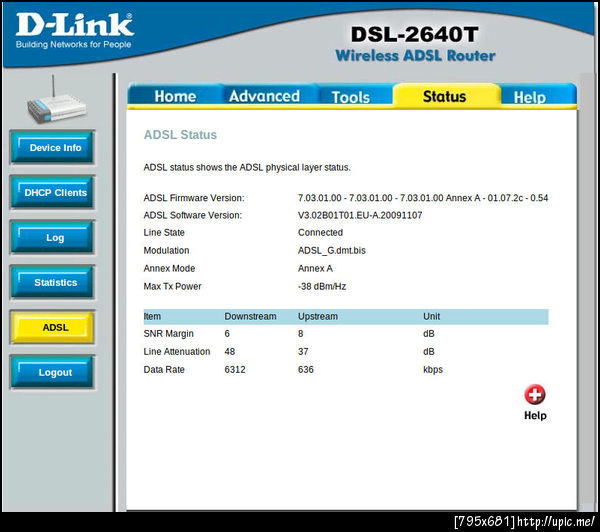Screen dimensions: 600x532
Task: Click the Line Attenuation row label
Action: pos(177,351)
